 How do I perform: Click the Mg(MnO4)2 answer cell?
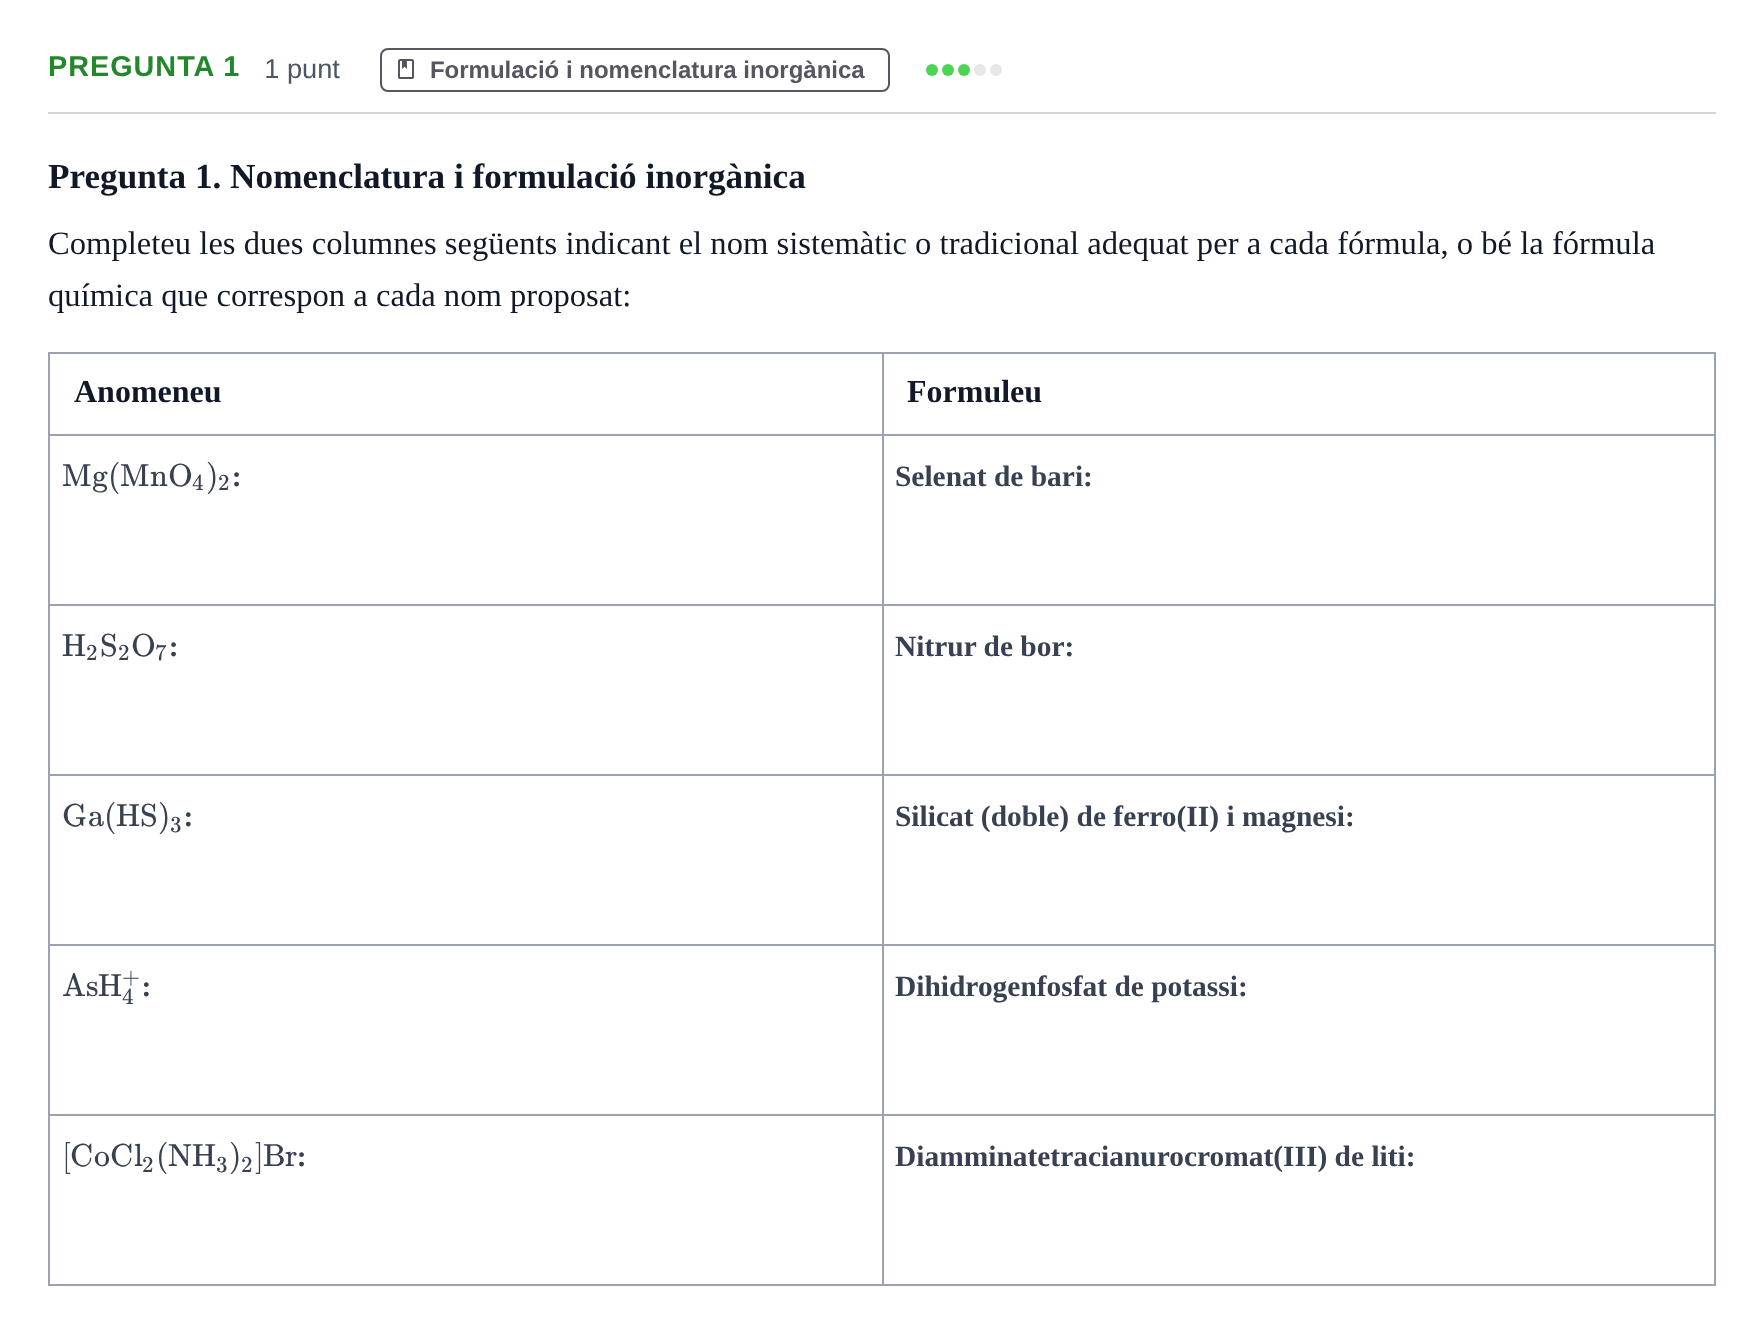[466, 520]
